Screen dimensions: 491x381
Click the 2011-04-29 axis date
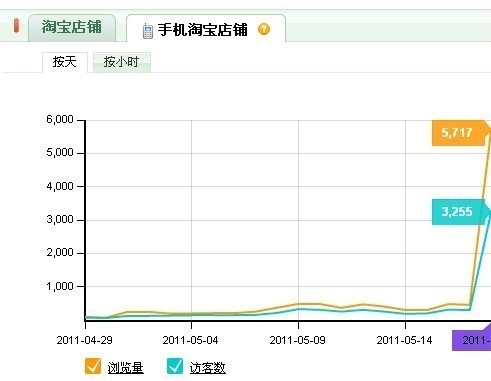[85, 340]
